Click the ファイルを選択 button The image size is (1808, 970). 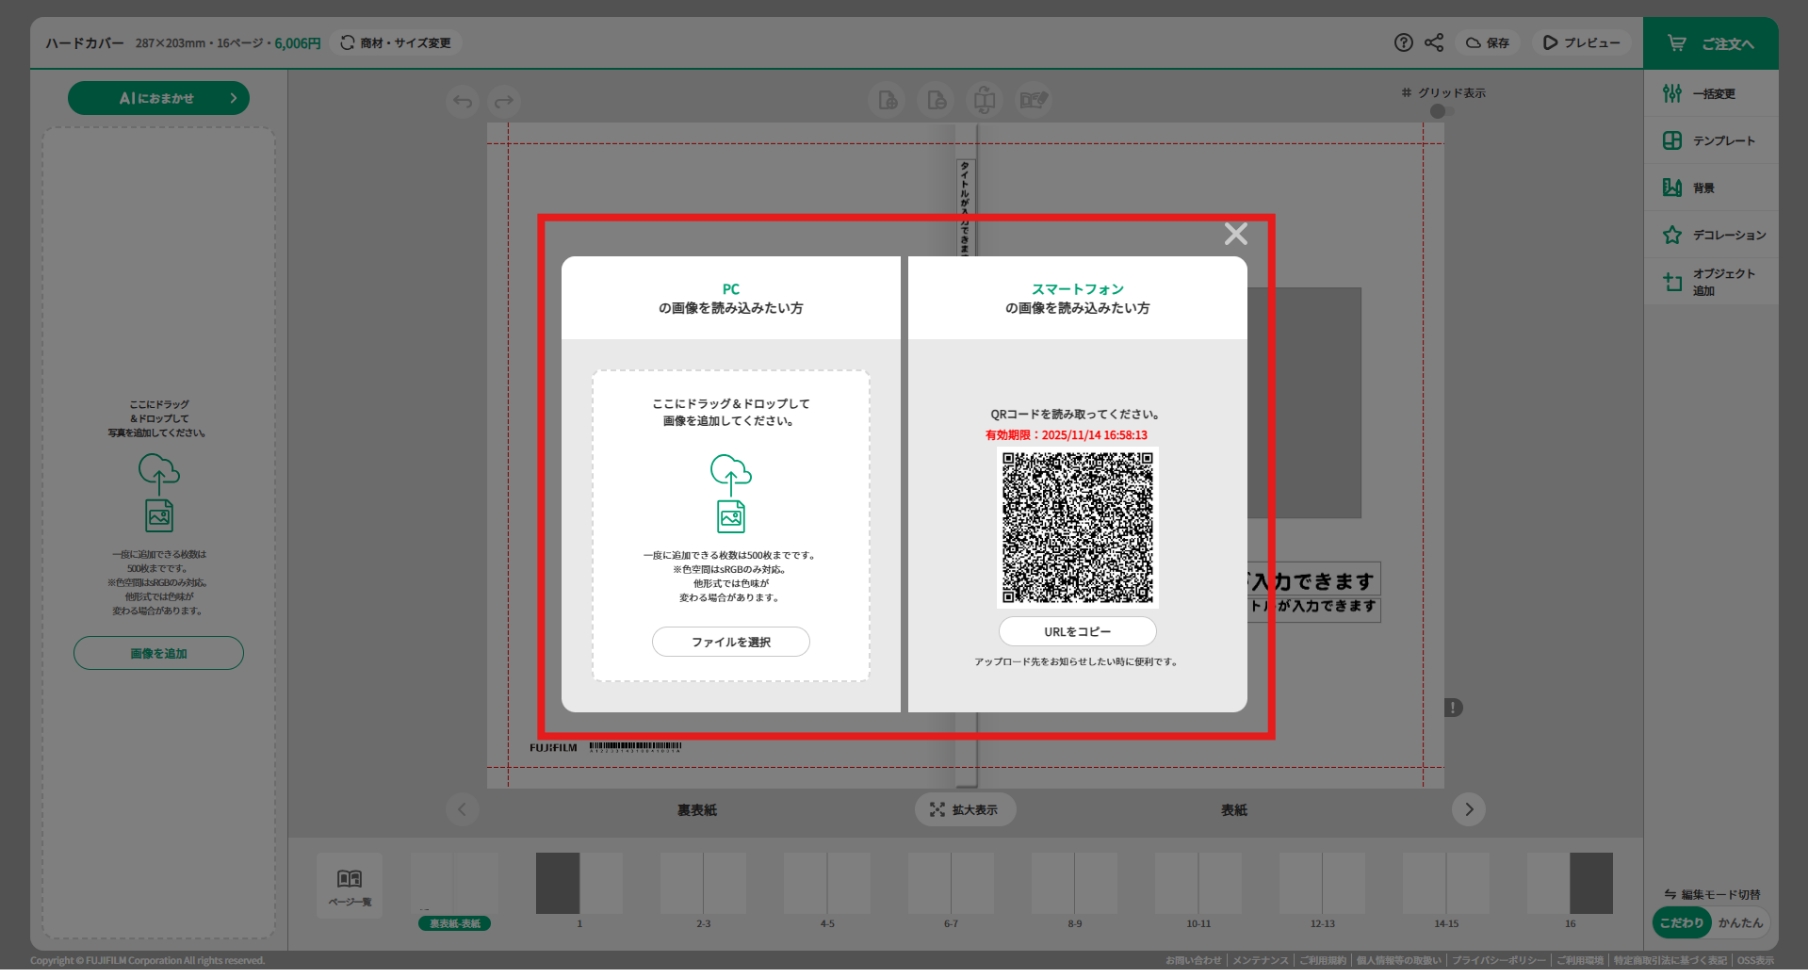pos(731,642)
